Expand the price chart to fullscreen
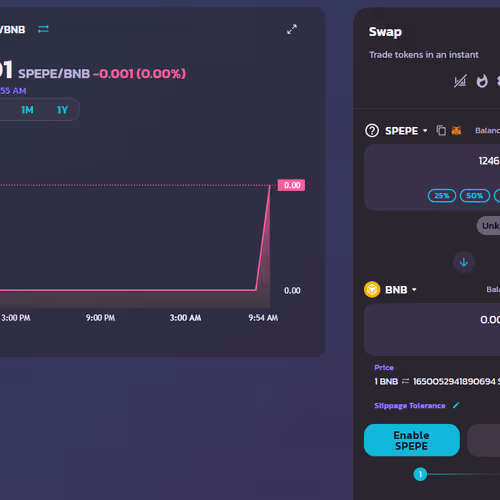This screenshot has height=500, width=500. 292,29
